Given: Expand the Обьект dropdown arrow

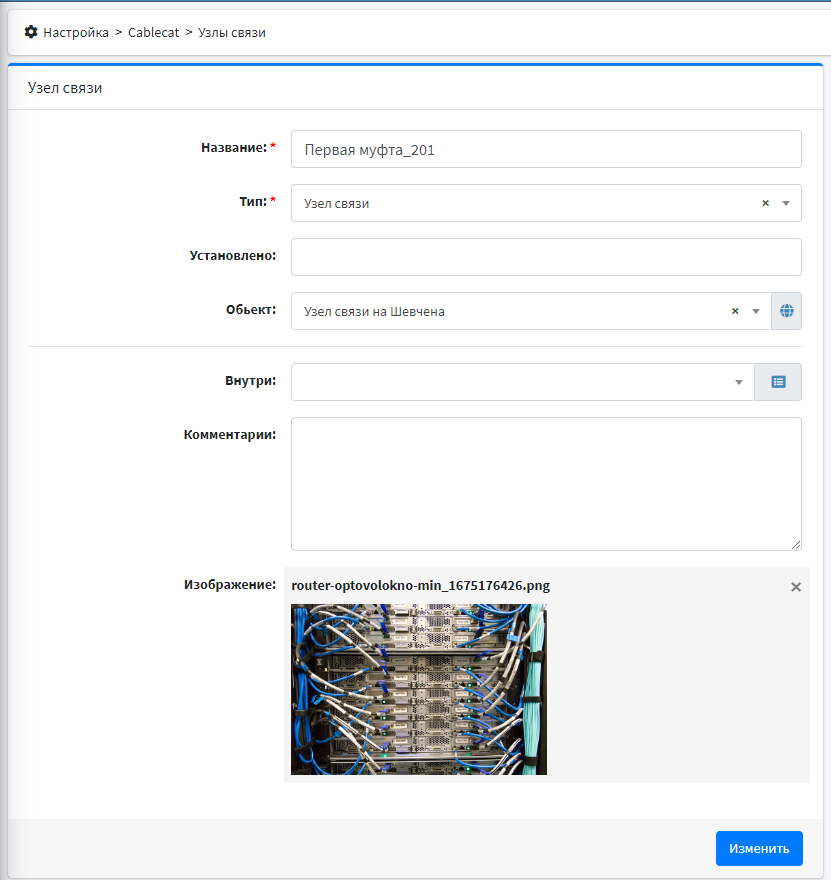Looking at the screenshot, I should (x=755, y=311).
